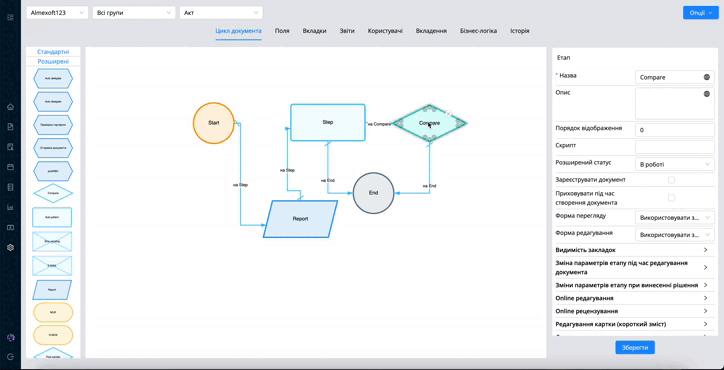724x370 pixels.
Task: Click the logout icon at sidebar bottom
Action: (11, 357)
